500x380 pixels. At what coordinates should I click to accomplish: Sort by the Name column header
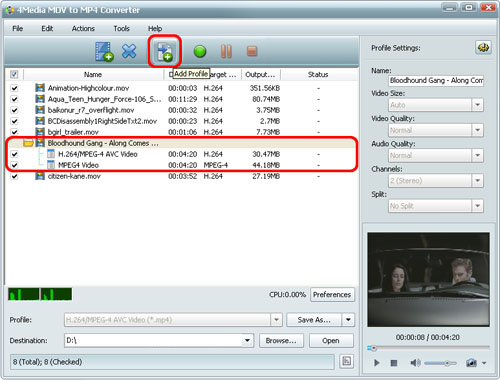tap(93, 74)
